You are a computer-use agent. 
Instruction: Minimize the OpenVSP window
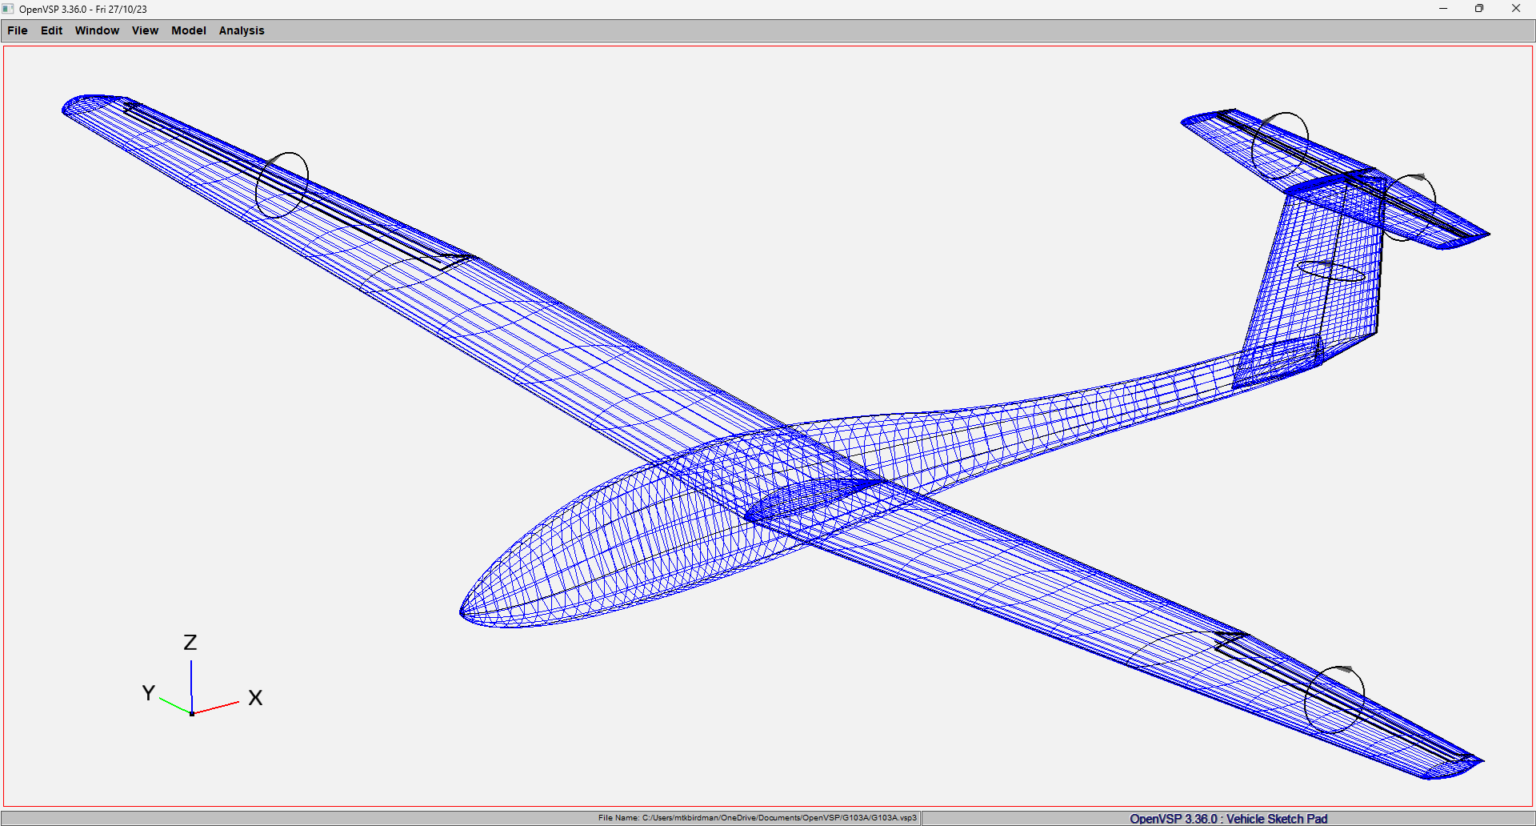point(1443,9)
